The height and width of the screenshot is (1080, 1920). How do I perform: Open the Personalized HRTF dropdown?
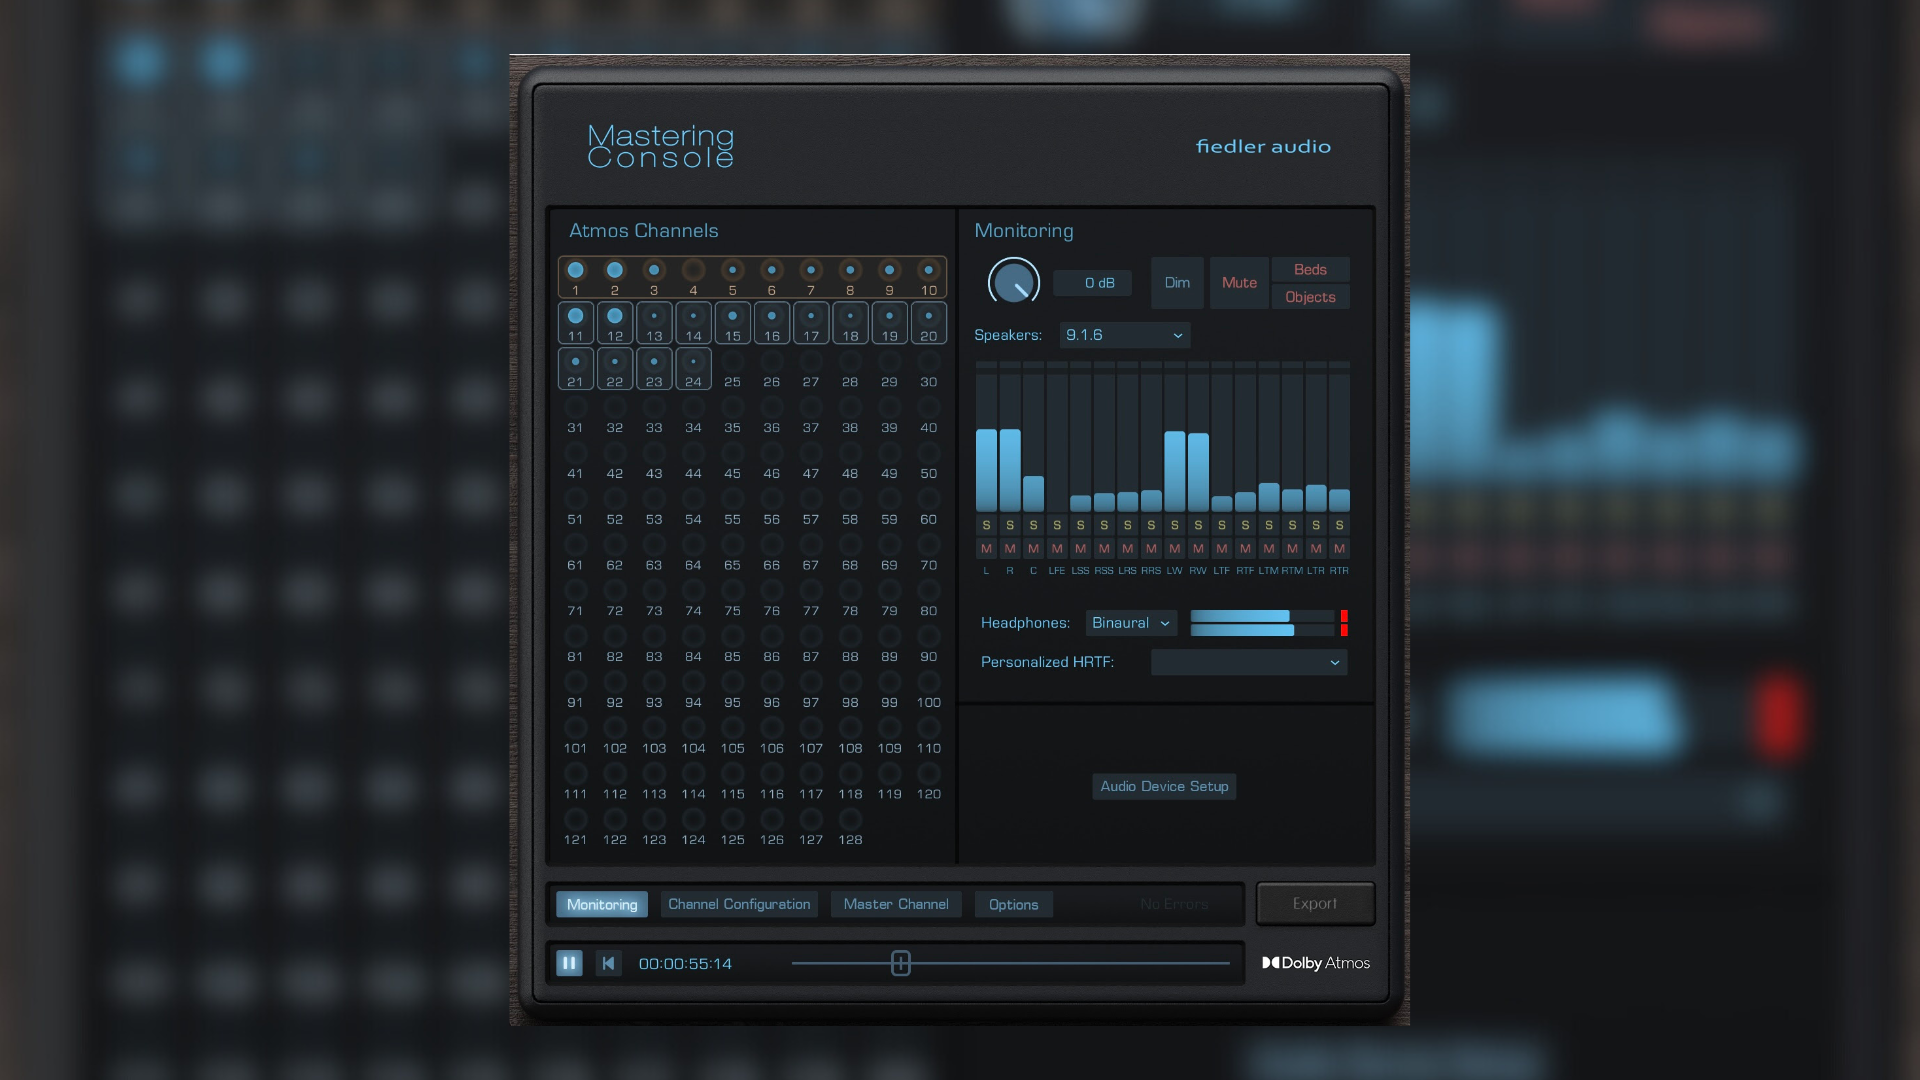pos(1248,661)
